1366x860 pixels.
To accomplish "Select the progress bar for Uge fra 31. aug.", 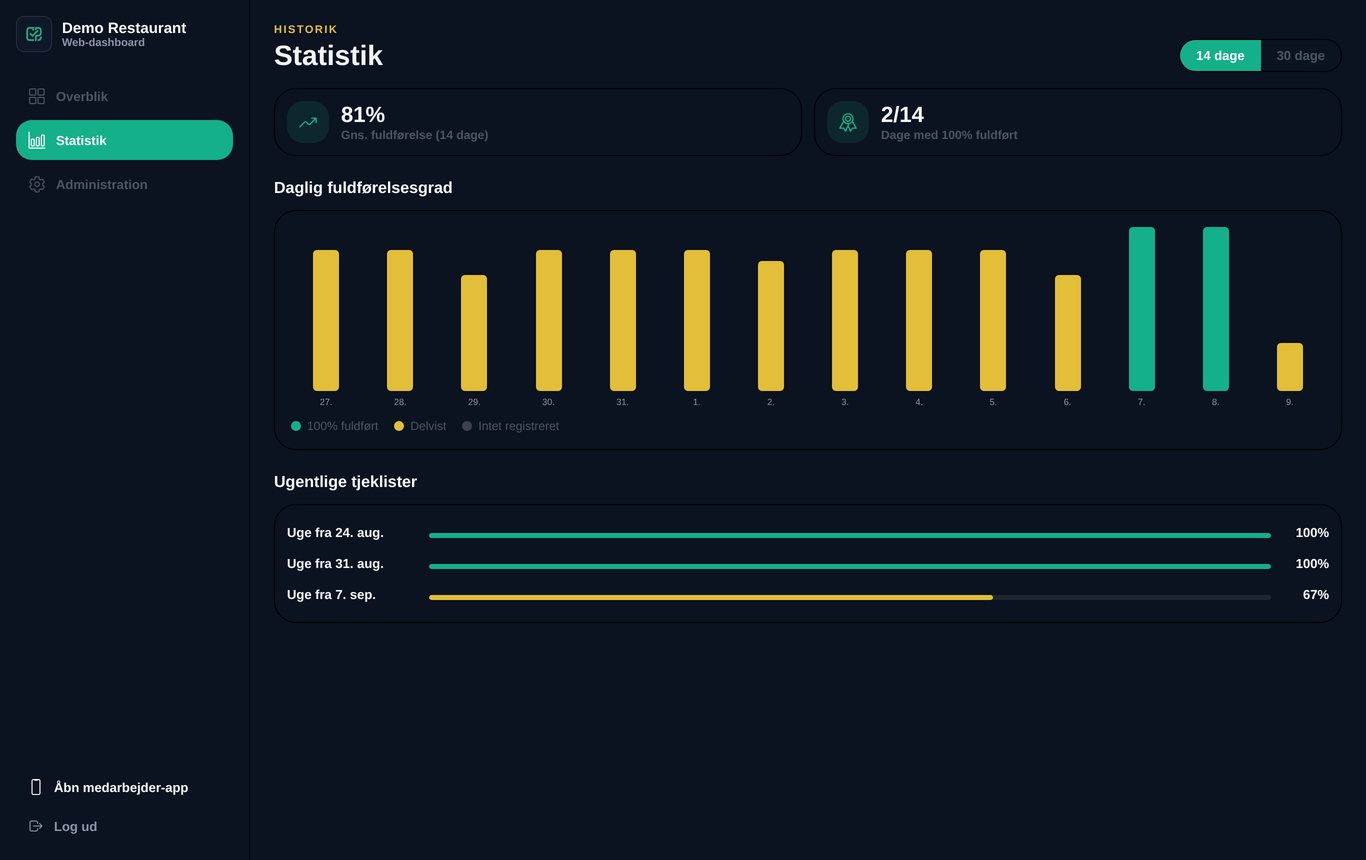I will [x=850, y=566].
